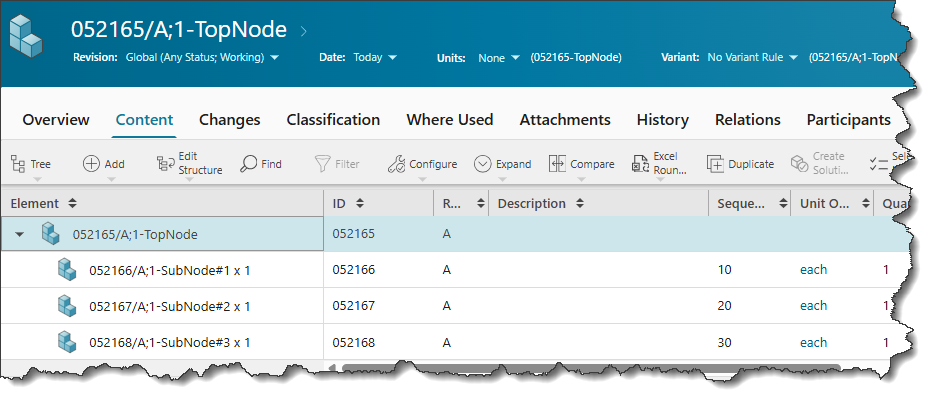Screen dimensions: 937x404
Task: Open the Tree view toolbar icon
Action: pyautogui.click(x=18, y=164)
